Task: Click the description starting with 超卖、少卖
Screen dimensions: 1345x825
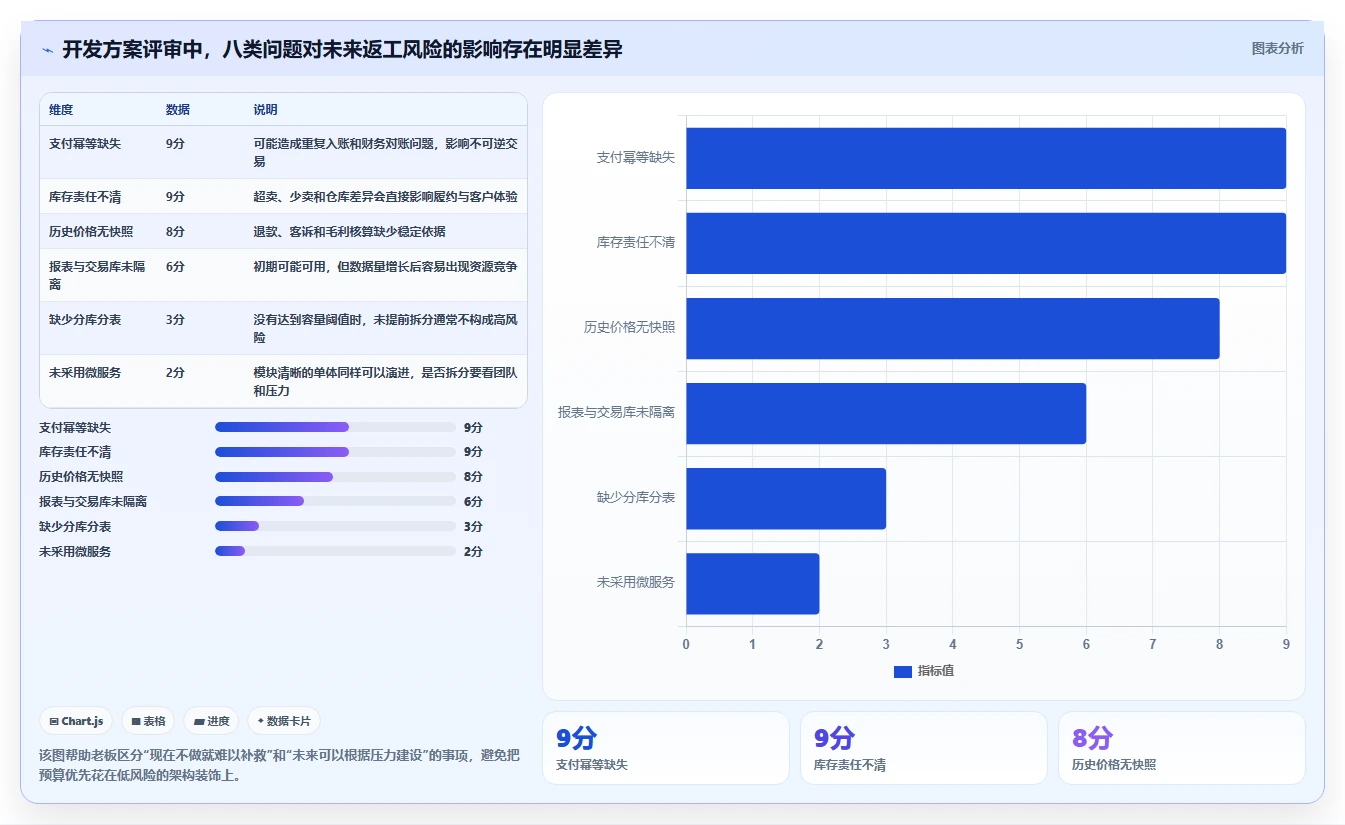Action: tap(385, 197)
